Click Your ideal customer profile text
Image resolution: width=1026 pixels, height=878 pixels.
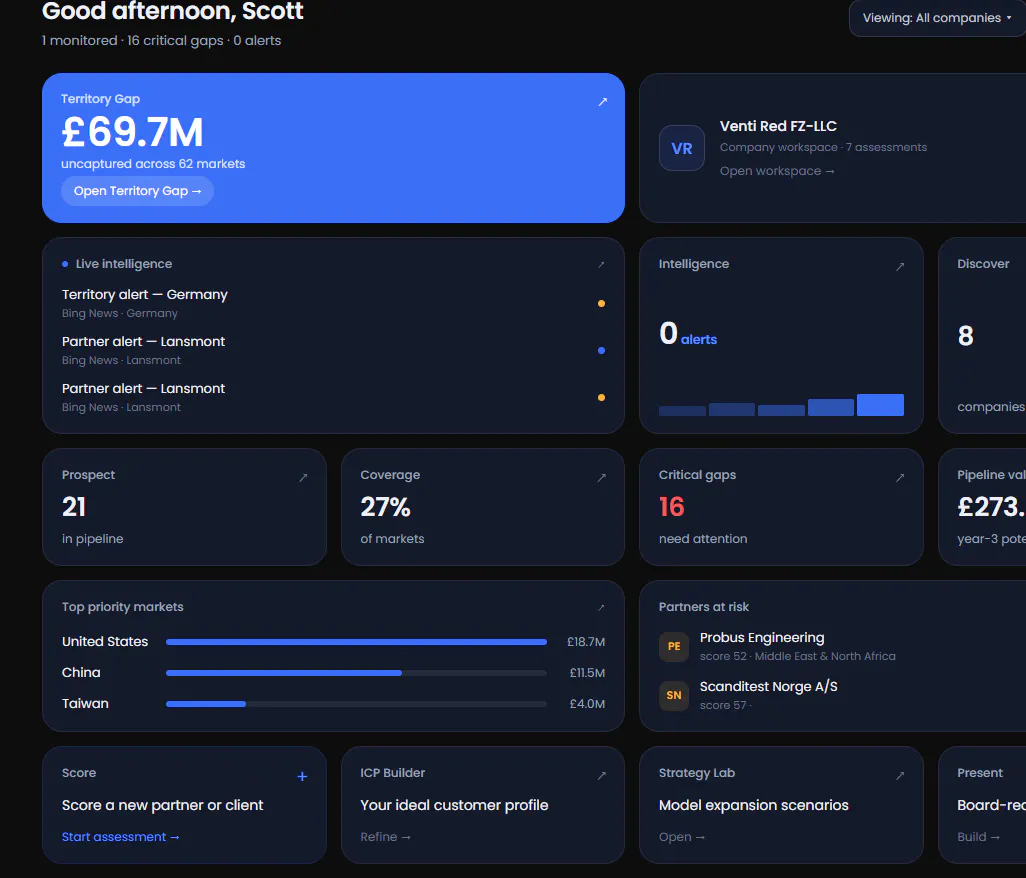pos(454,805)
